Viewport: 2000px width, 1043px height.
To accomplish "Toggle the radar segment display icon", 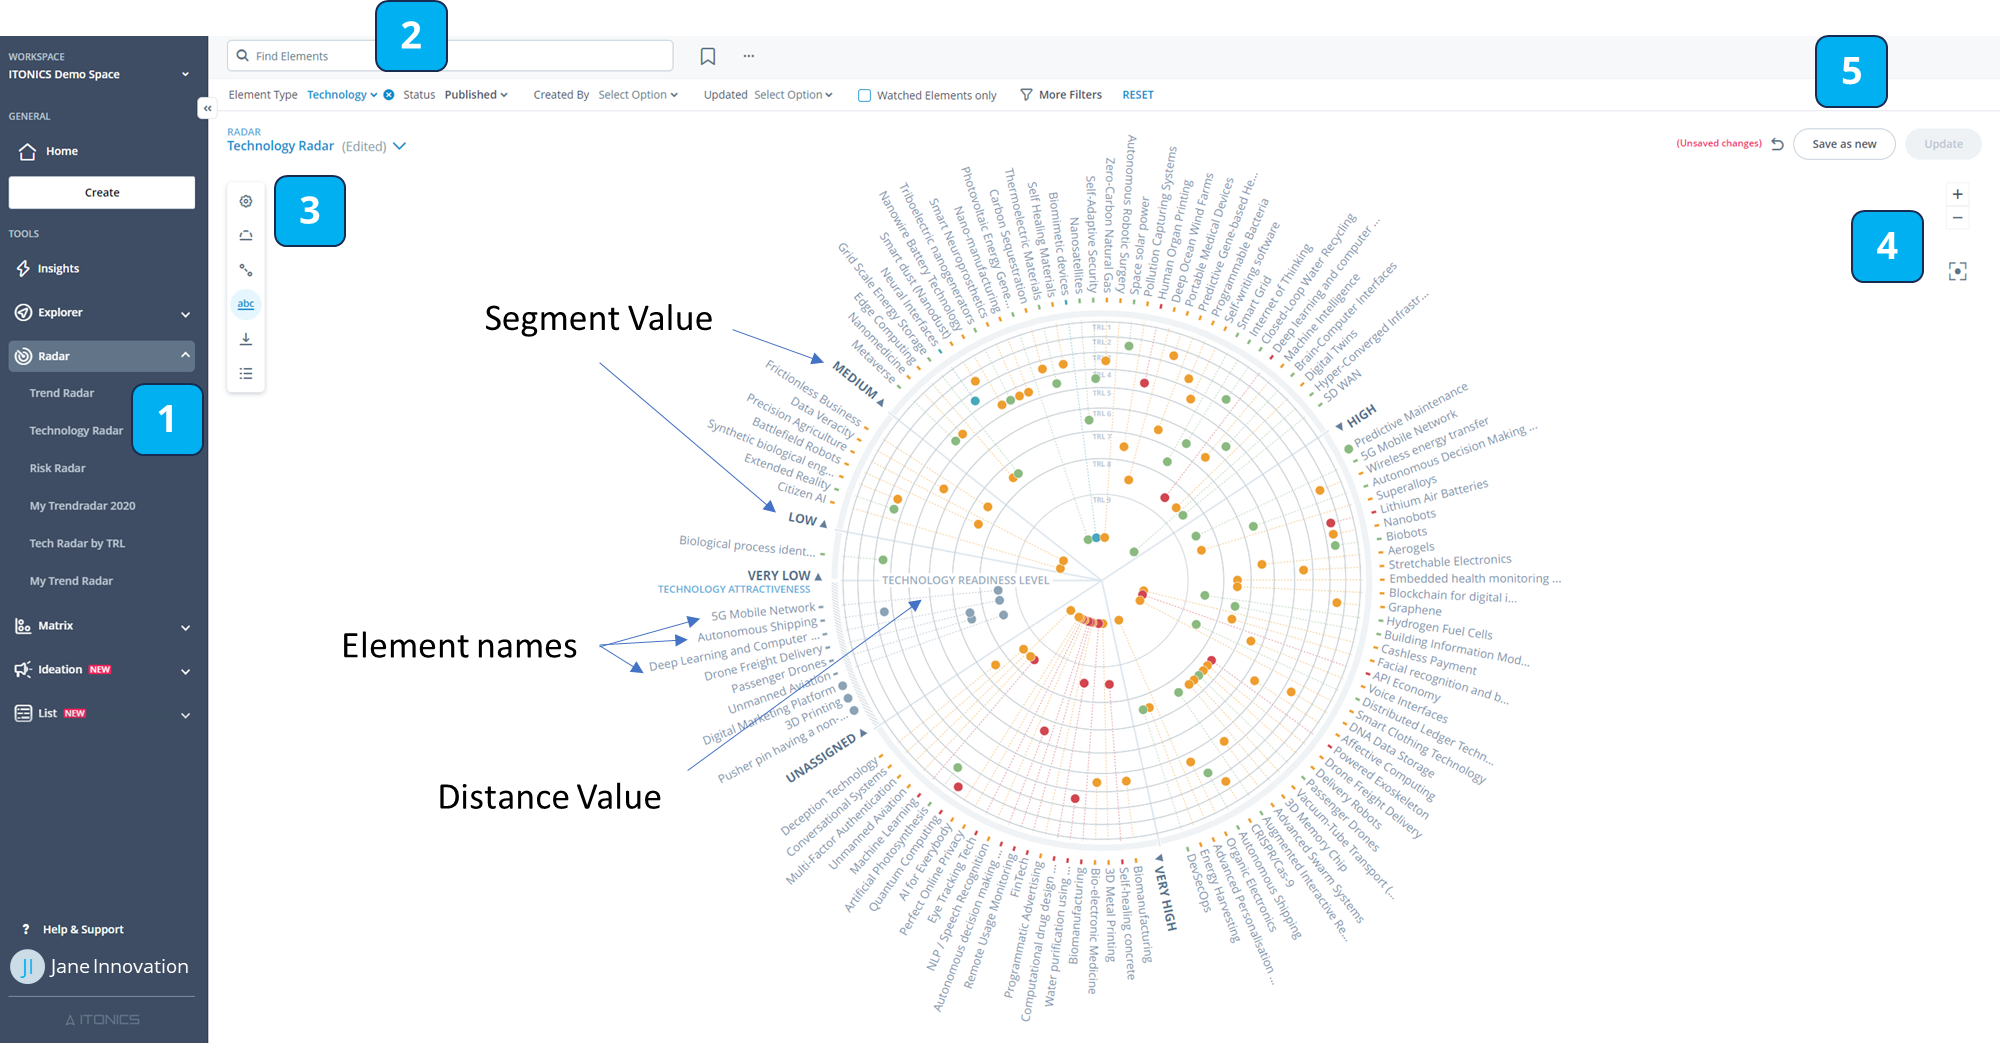I will [x=246, y=235].
